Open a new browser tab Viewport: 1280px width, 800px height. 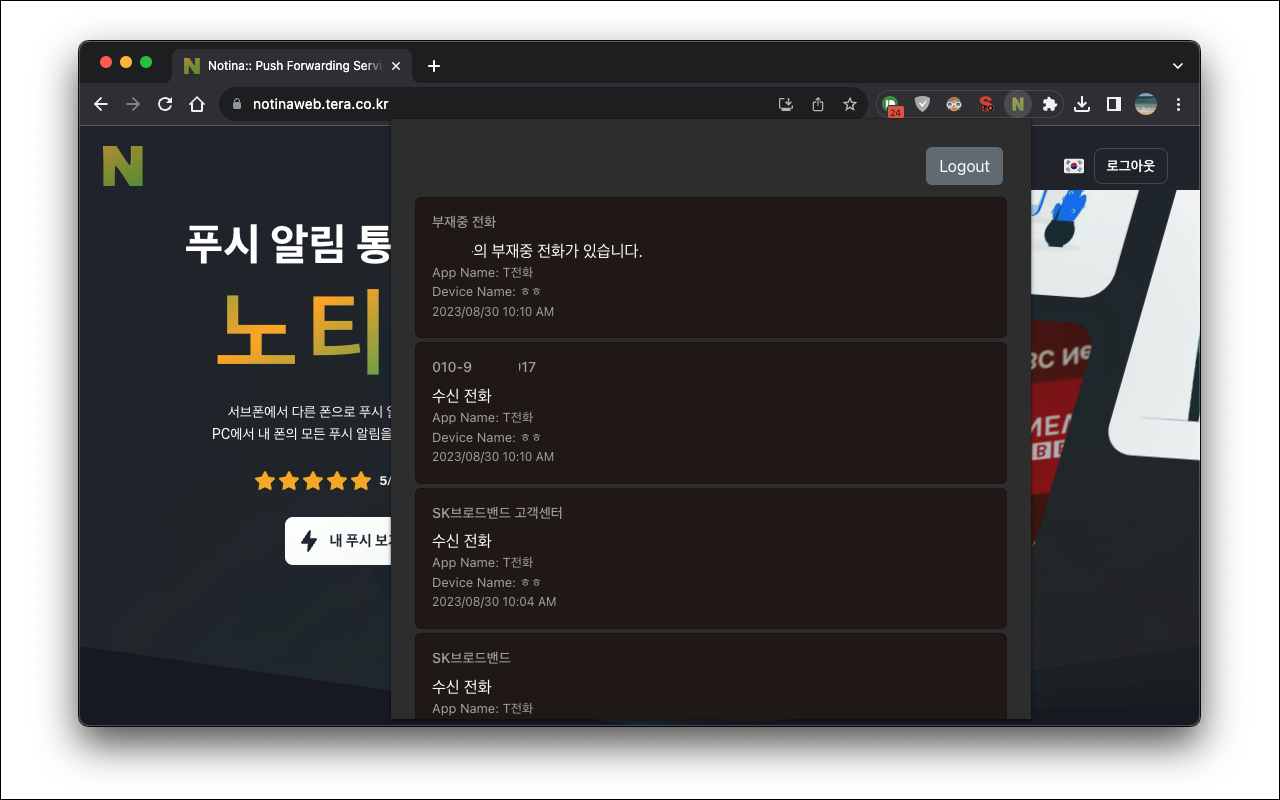tap(433, 66)
